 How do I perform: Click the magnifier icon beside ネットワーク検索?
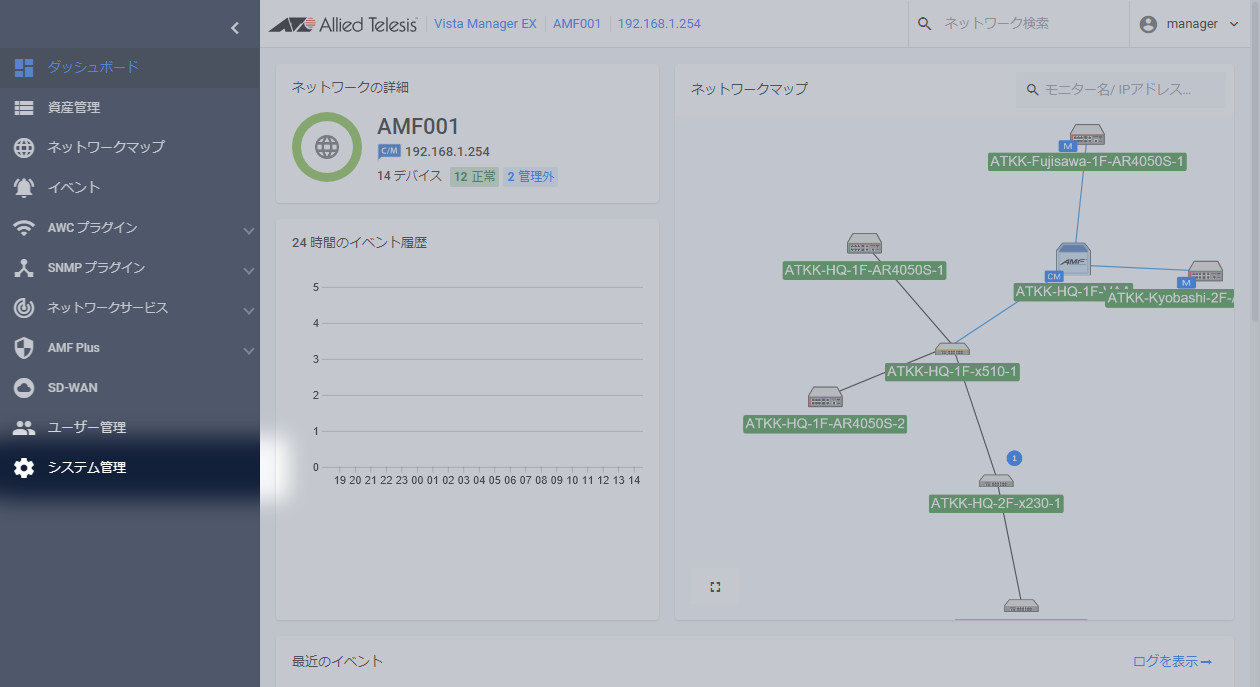point(925,24)
